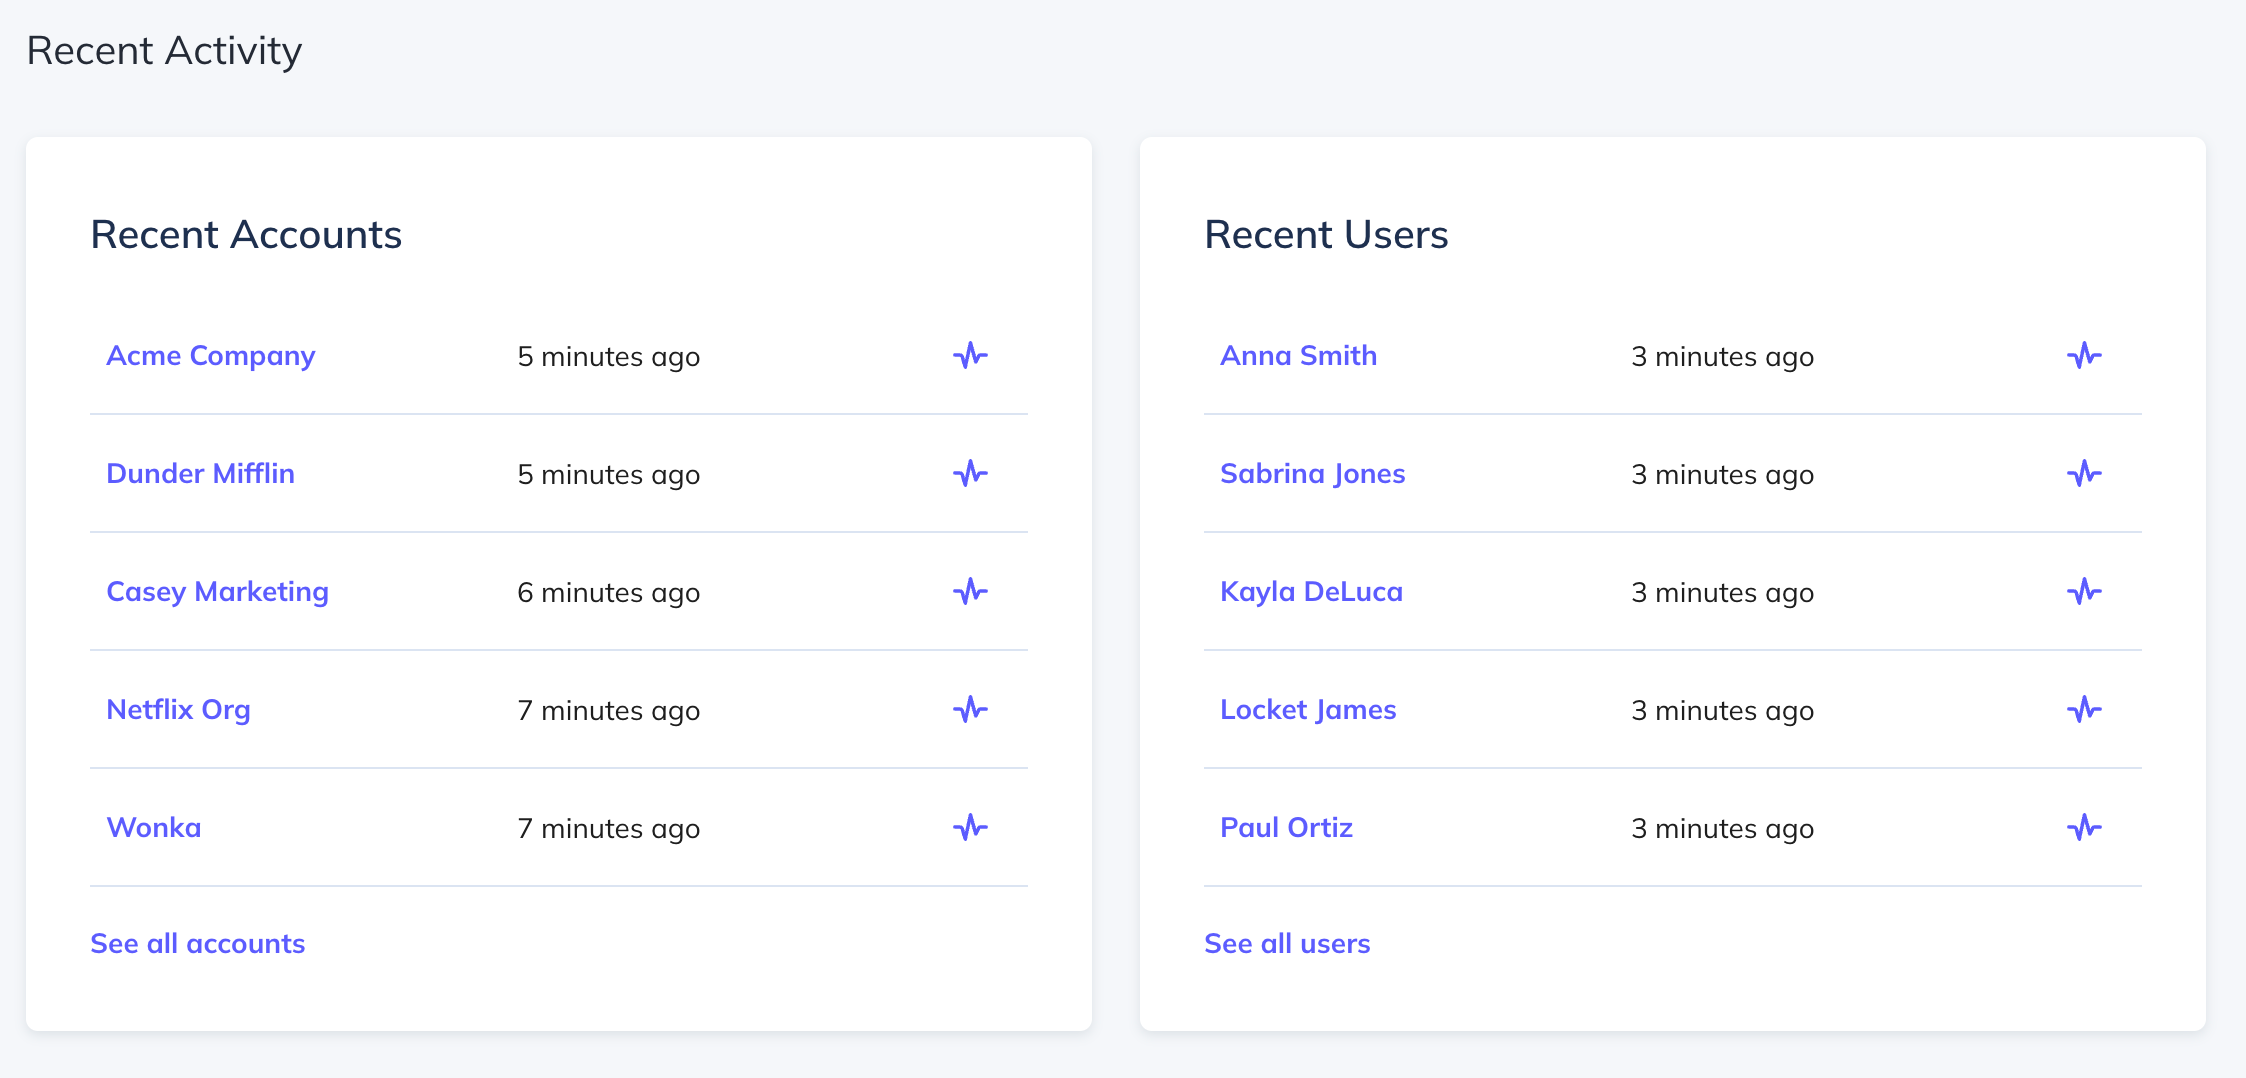This screenshot has width=2246, height=1078.
Task: Click the Recent Activity page title
Action: 164,52
